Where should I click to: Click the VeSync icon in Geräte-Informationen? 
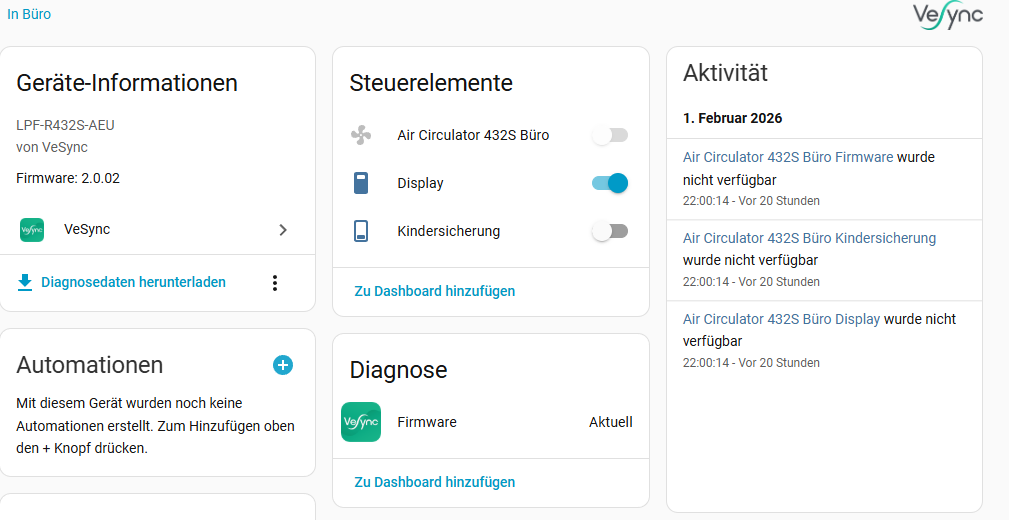32,230
